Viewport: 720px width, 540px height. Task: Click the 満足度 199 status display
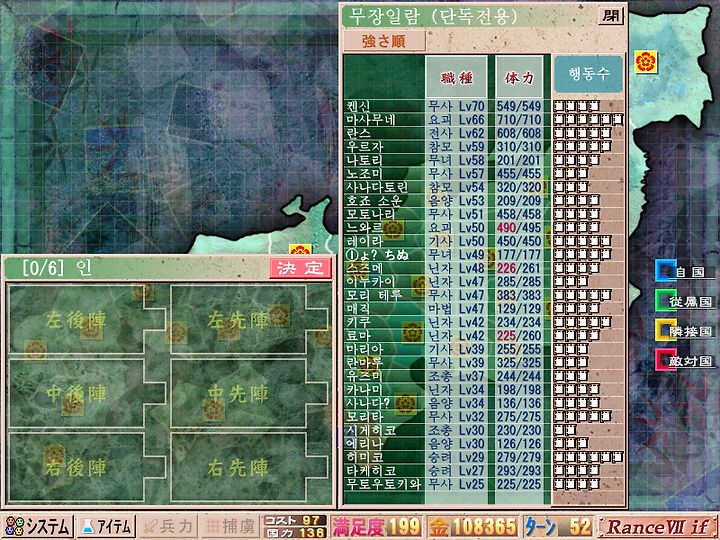click(377, 526)
